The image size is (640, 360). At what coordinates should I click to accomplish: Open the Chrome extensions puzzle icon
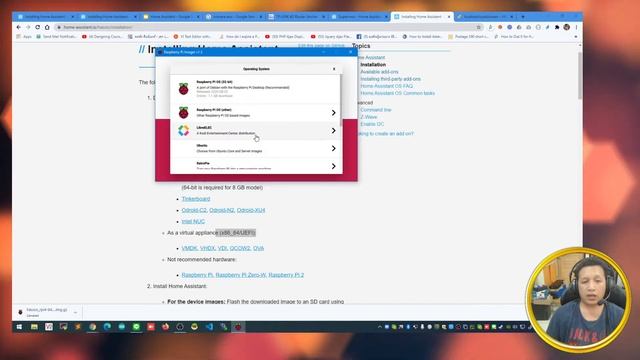557,27
